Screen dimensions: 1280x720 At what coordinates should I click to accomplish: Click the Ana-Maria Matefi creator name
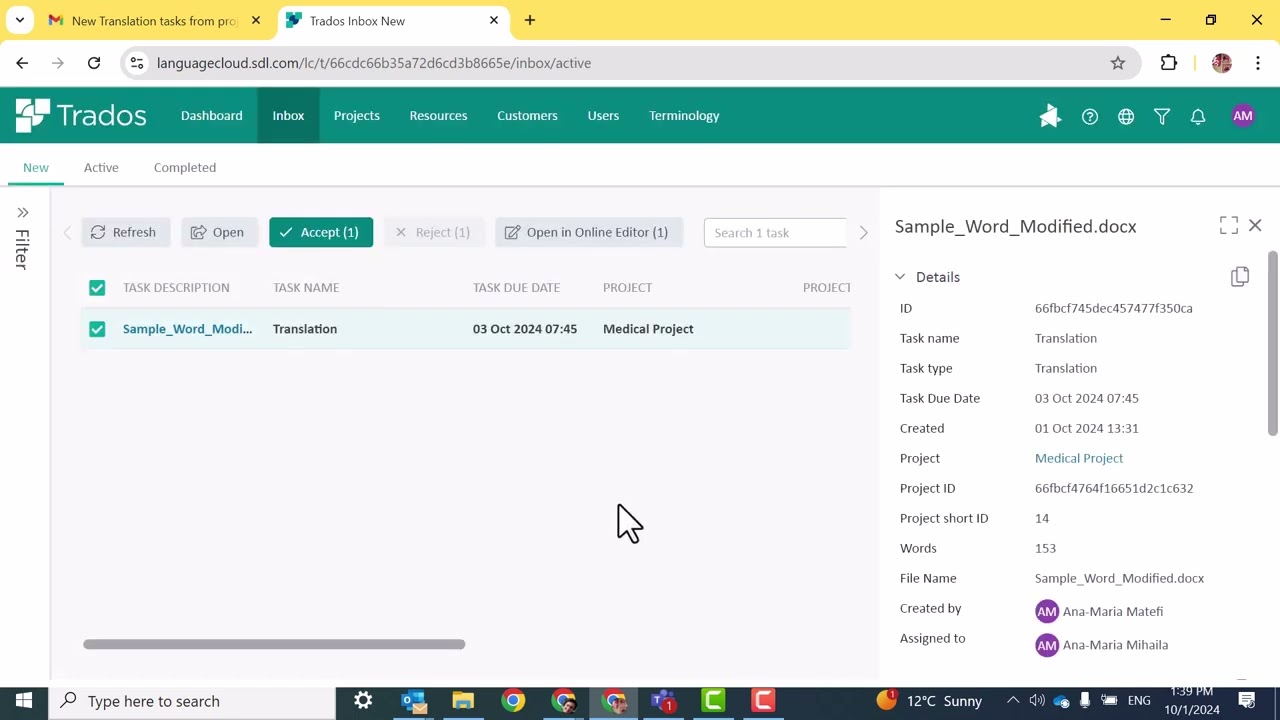pyautogui.click(x=1113, y=611)
